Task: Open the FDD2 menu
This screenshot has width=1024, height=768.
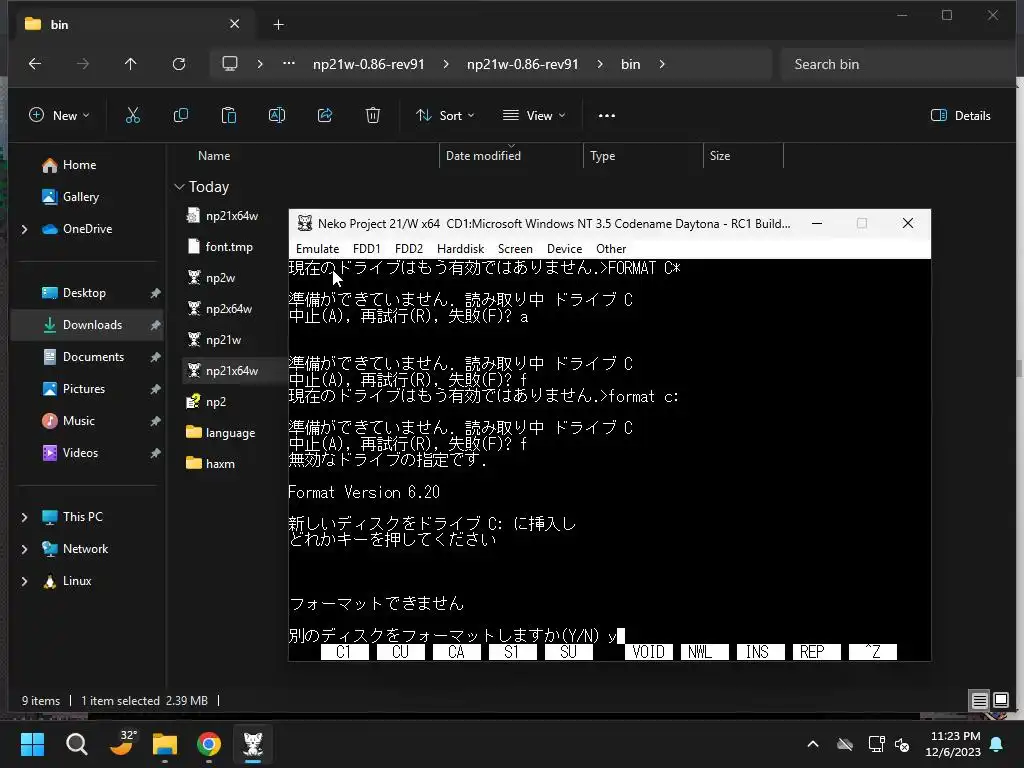Action: (x=409, y=249)
